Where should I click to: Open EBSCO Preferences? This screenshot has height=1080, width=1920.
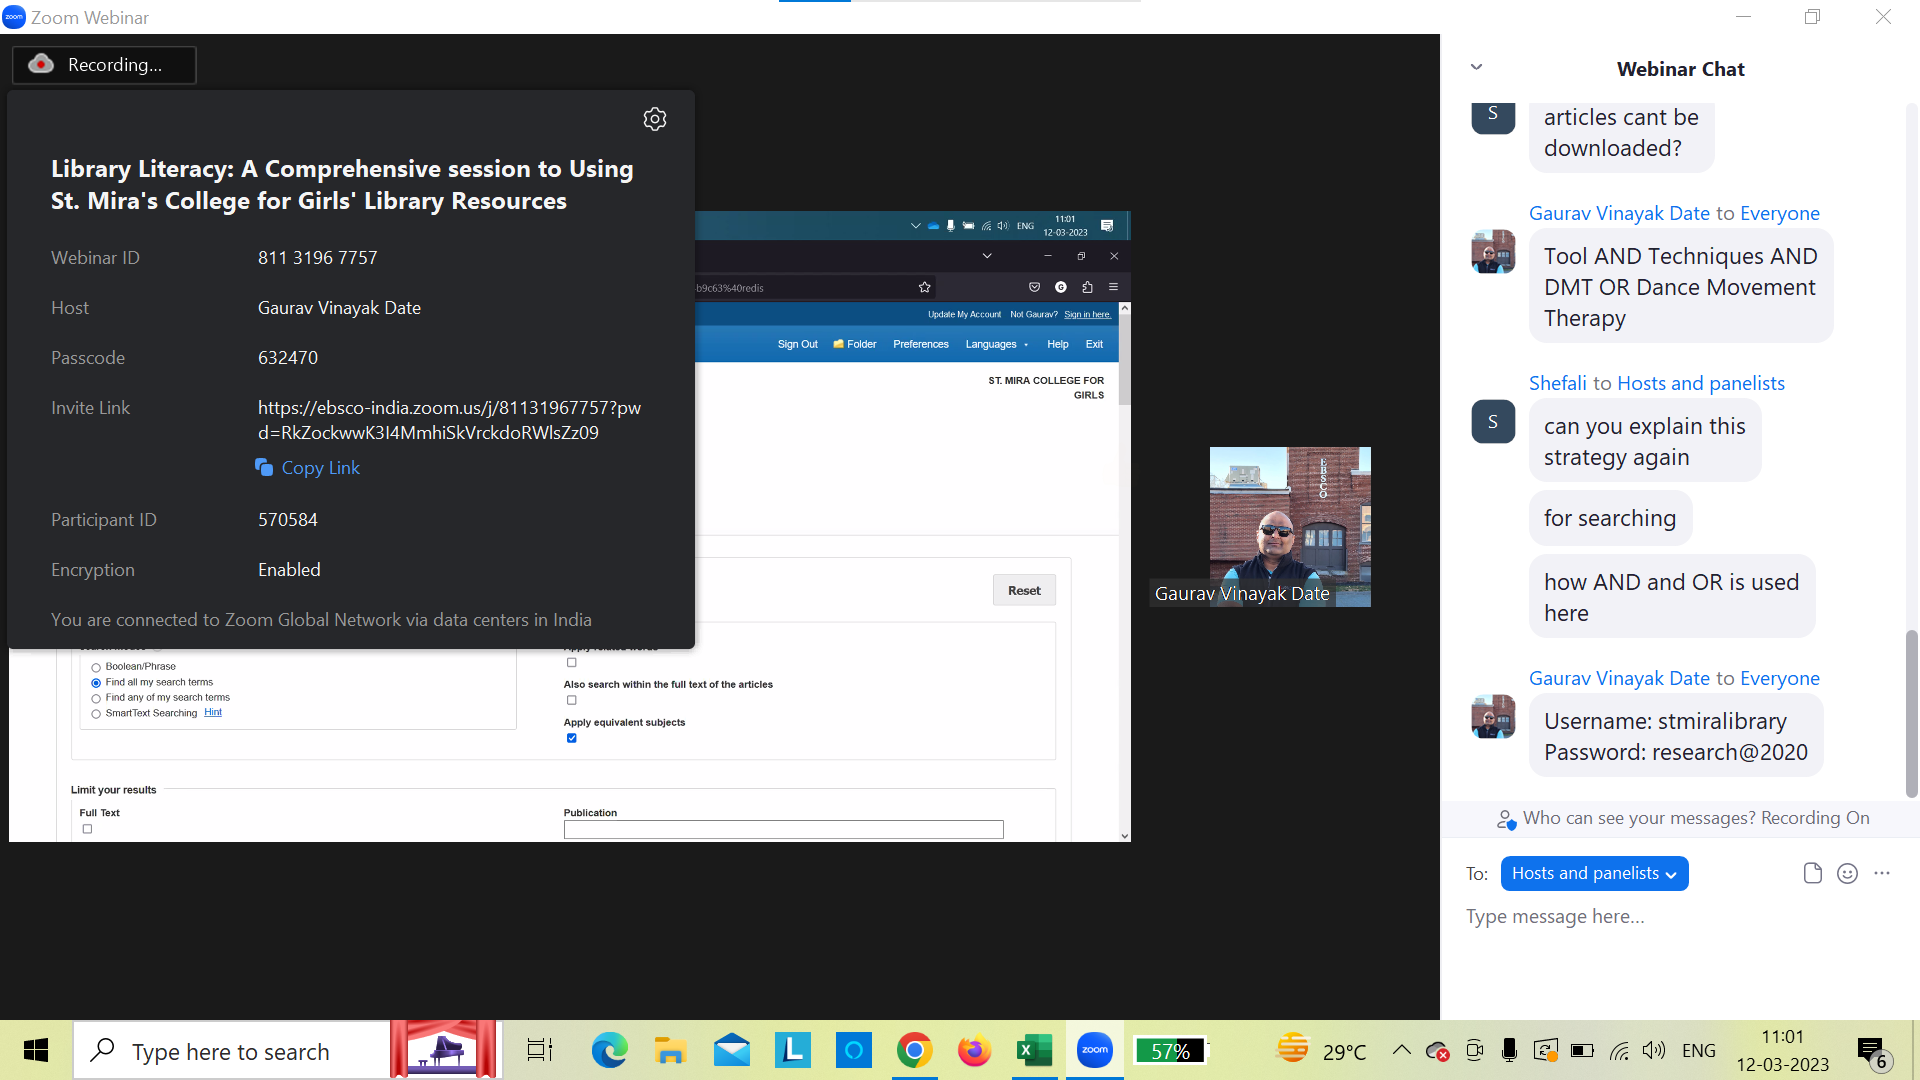[x=921, y=344]
